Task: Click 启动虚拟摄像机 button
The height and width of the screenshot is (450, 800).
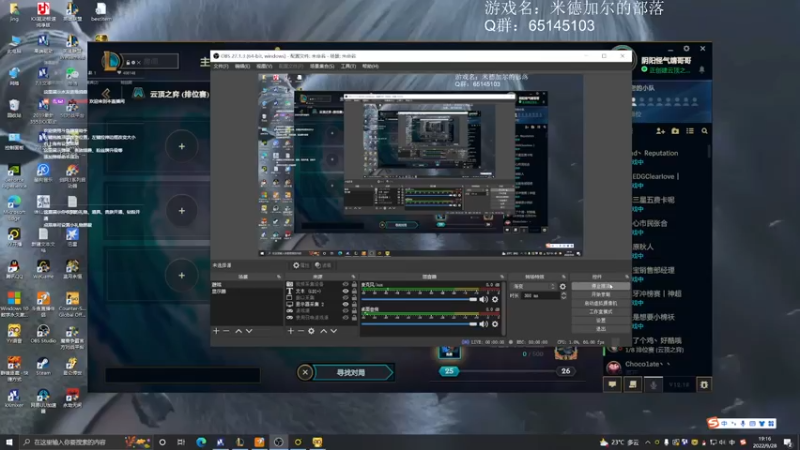Action: click(x=601, y=303)
